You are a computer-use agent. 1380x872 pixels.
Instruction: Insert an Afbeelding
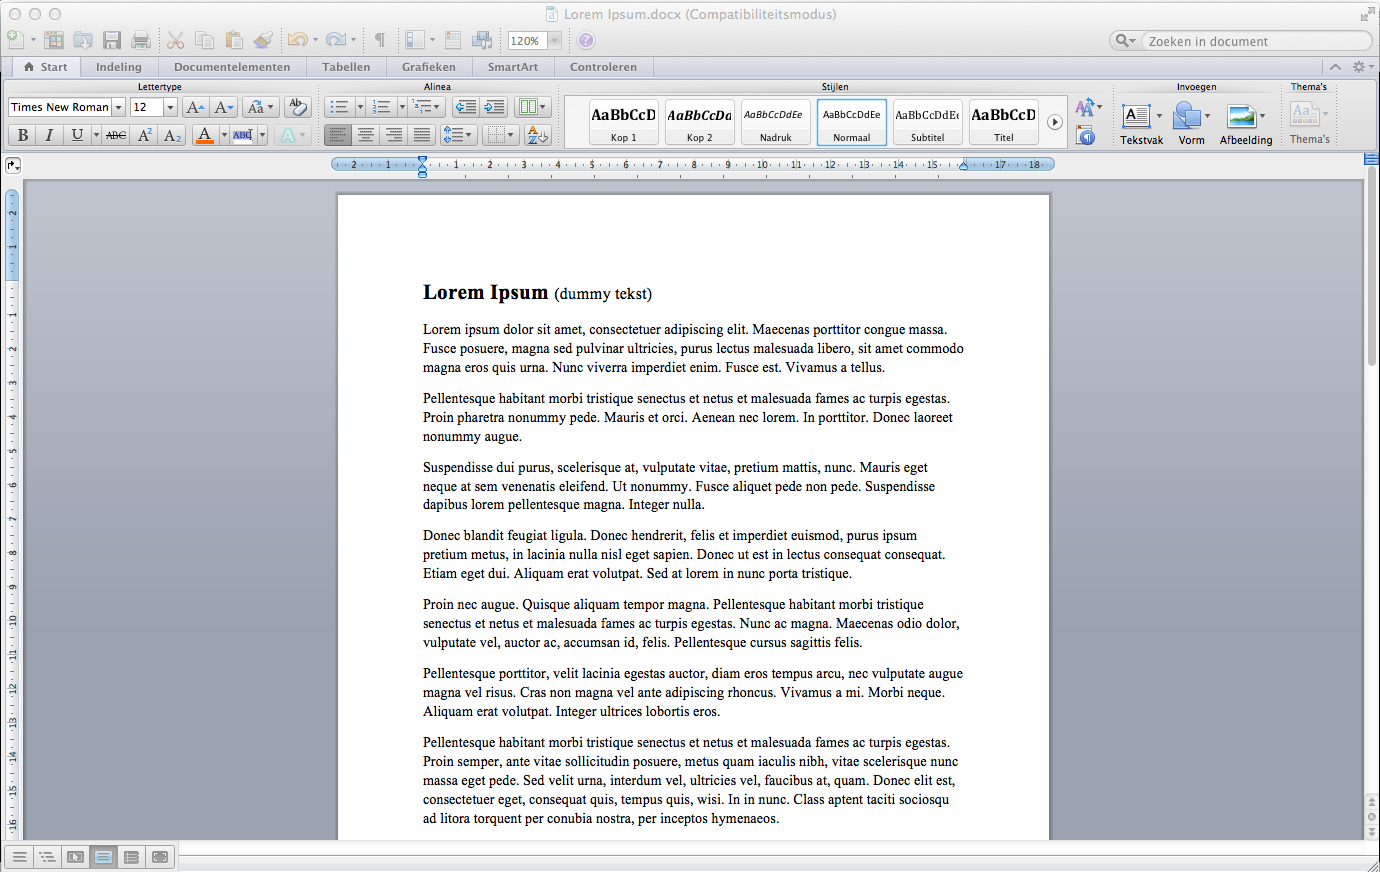coord(1246,124)
